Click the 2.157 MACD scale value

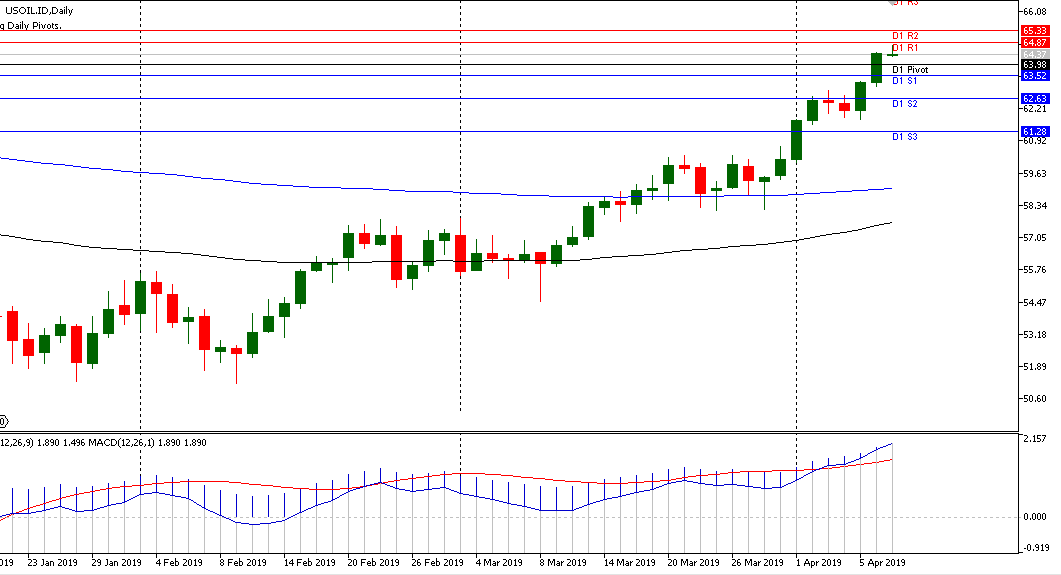[x=1035, y=439]
